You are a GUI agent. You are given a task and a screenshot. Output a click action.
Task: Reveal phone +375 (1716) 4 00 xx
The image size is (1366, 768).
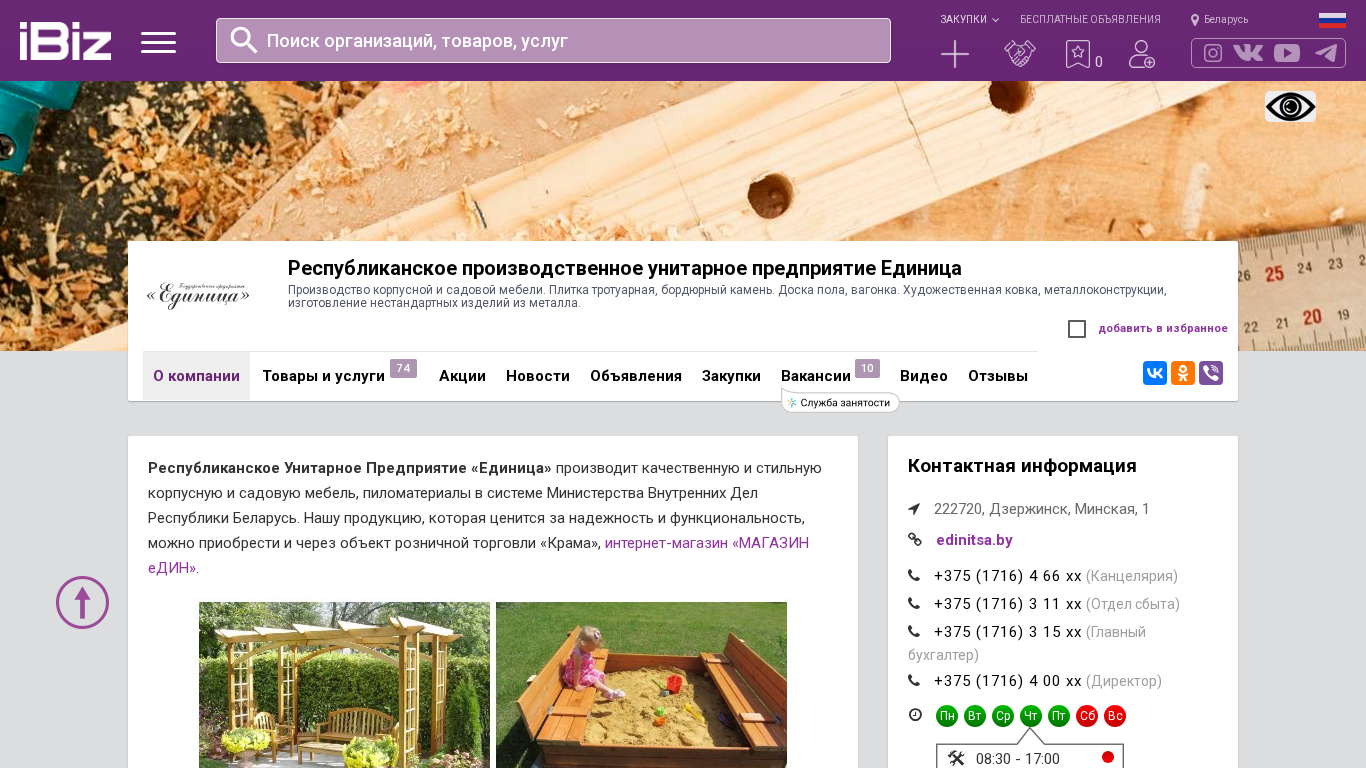1008,681
